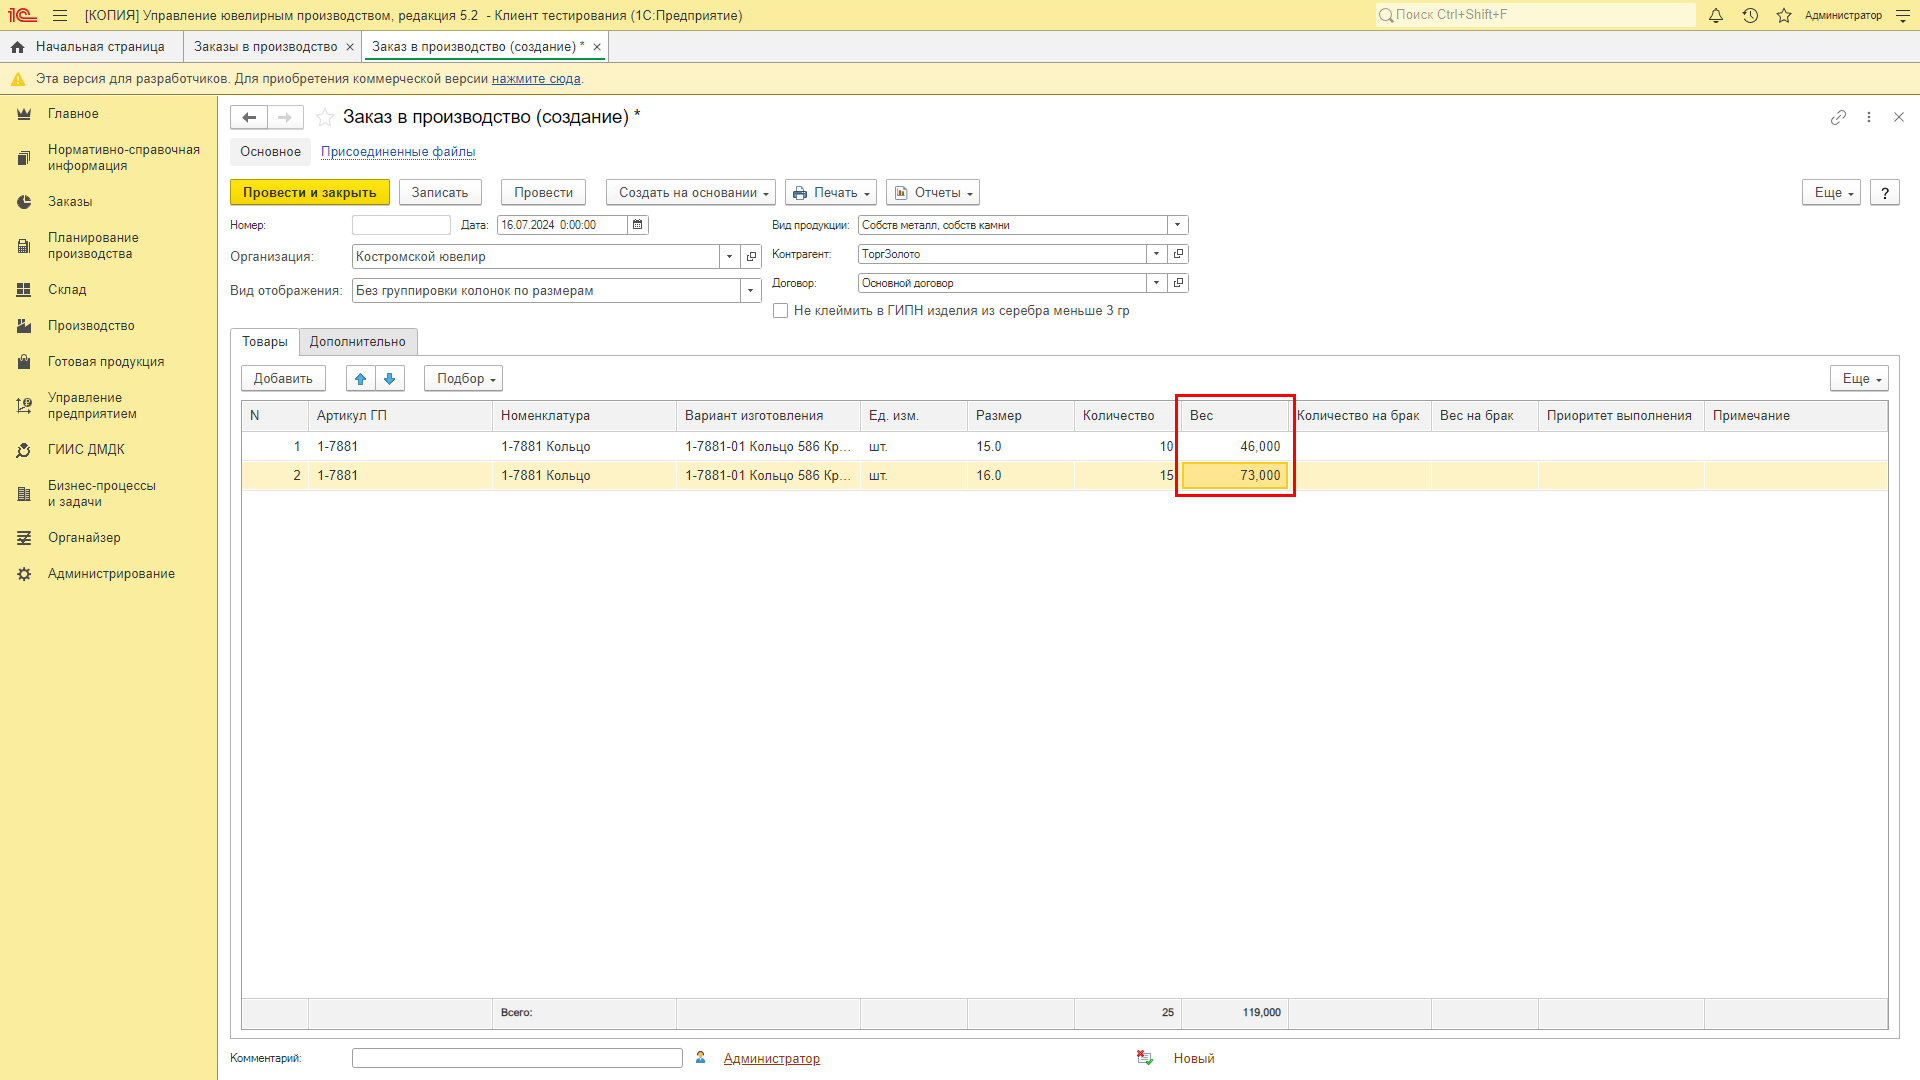Move row up with blue arrow

coord(361,378)
